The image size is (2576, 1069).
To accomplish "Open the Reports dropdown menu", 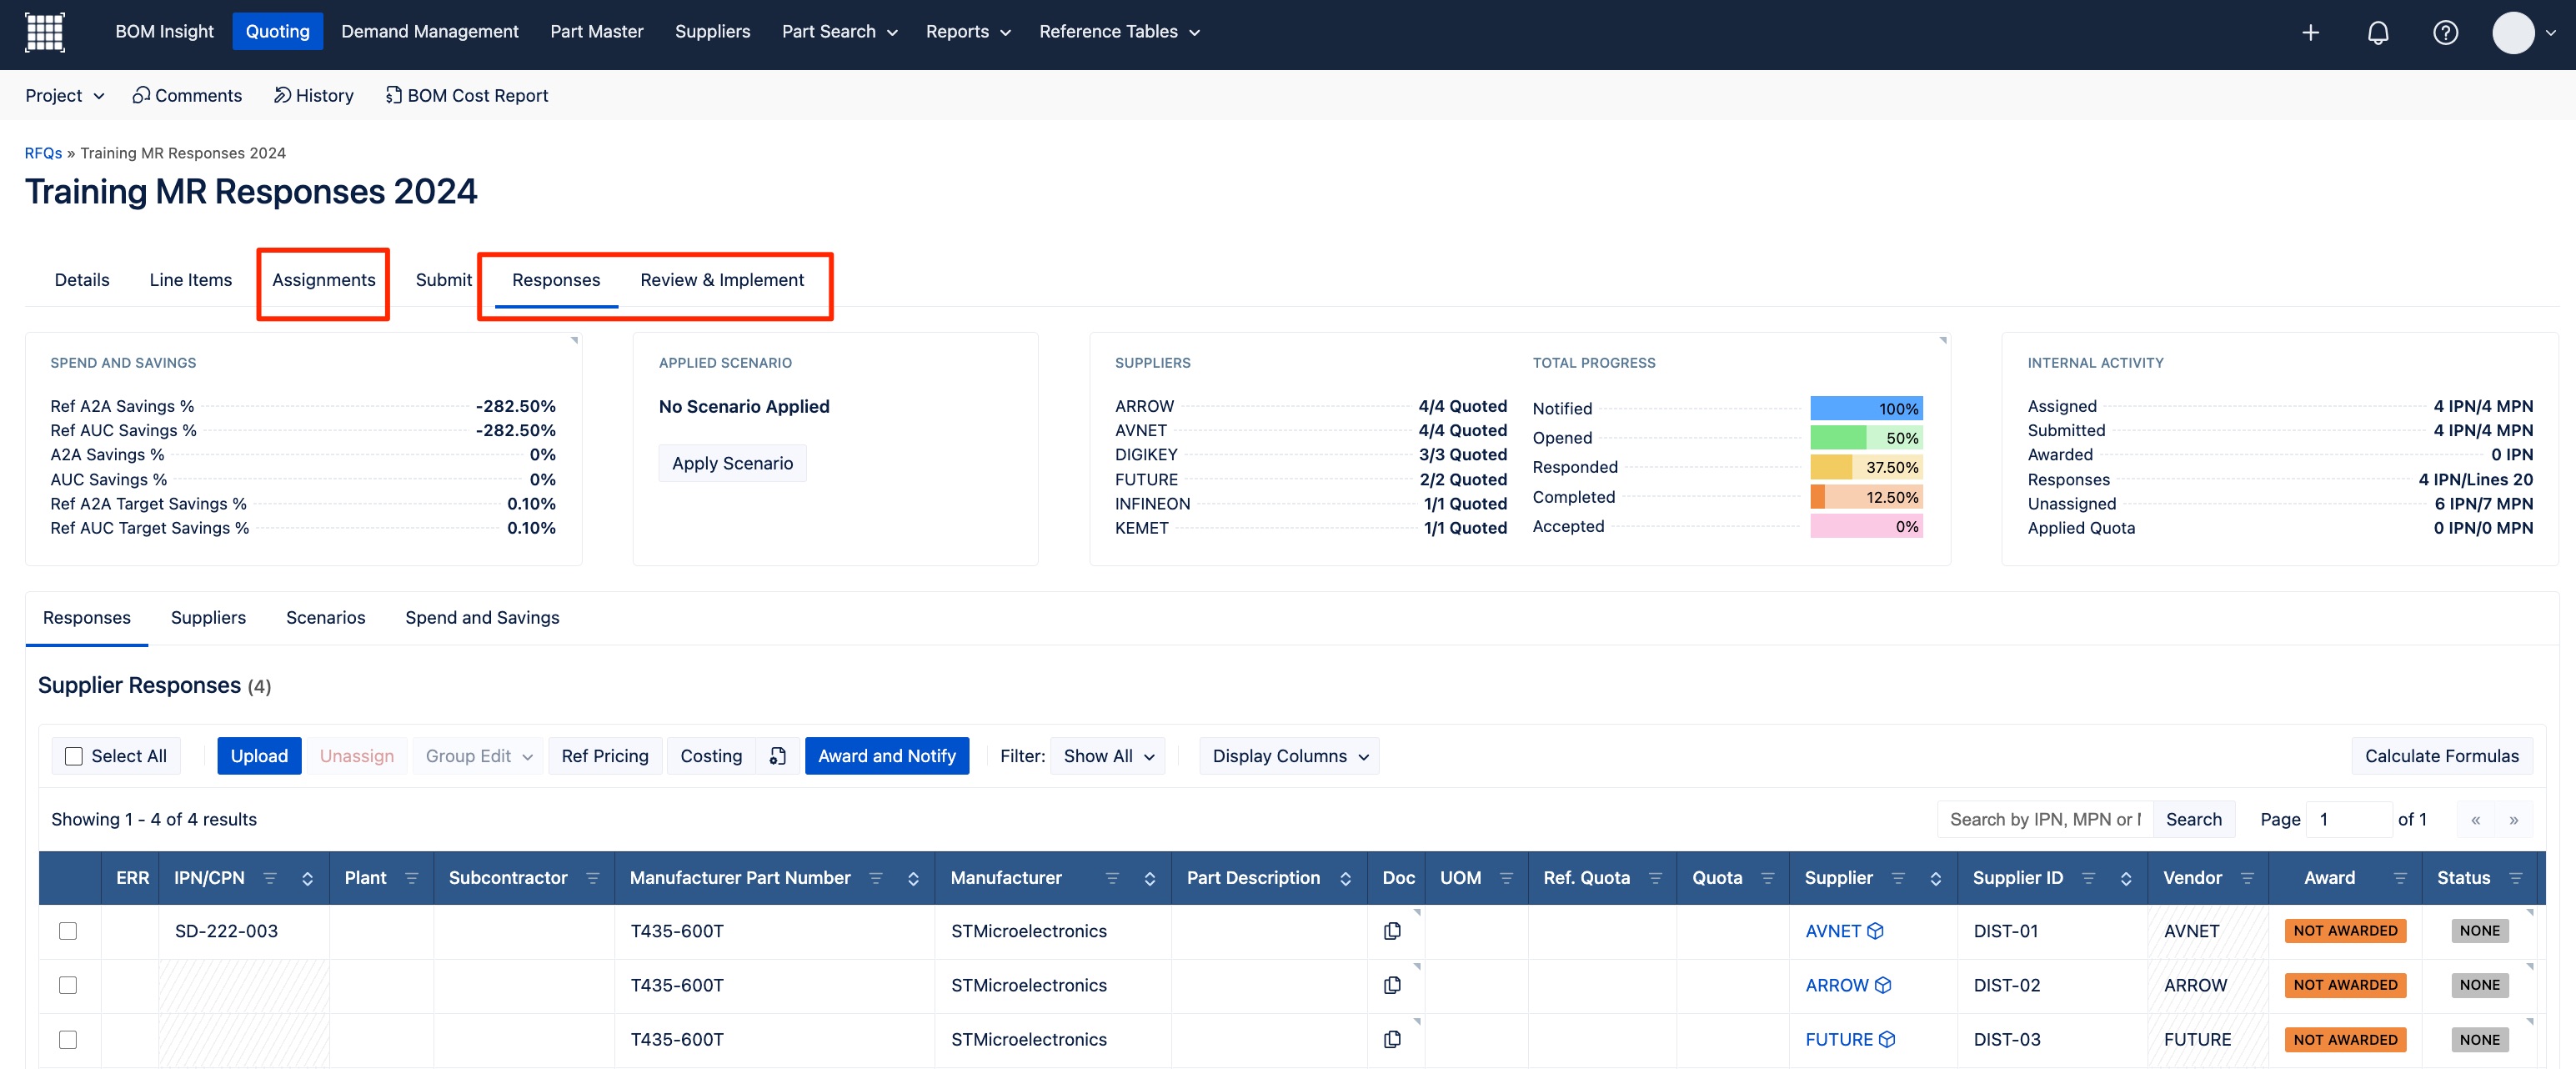I will 968,32.
